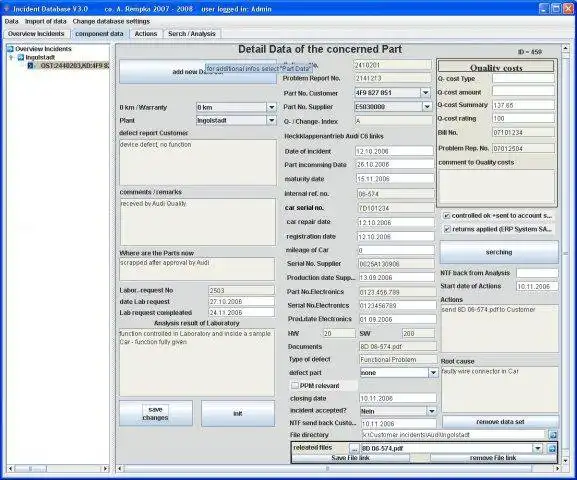This screenshot has height=480, width=577.
Task: Click the car serial no. field
Action: 397,208
